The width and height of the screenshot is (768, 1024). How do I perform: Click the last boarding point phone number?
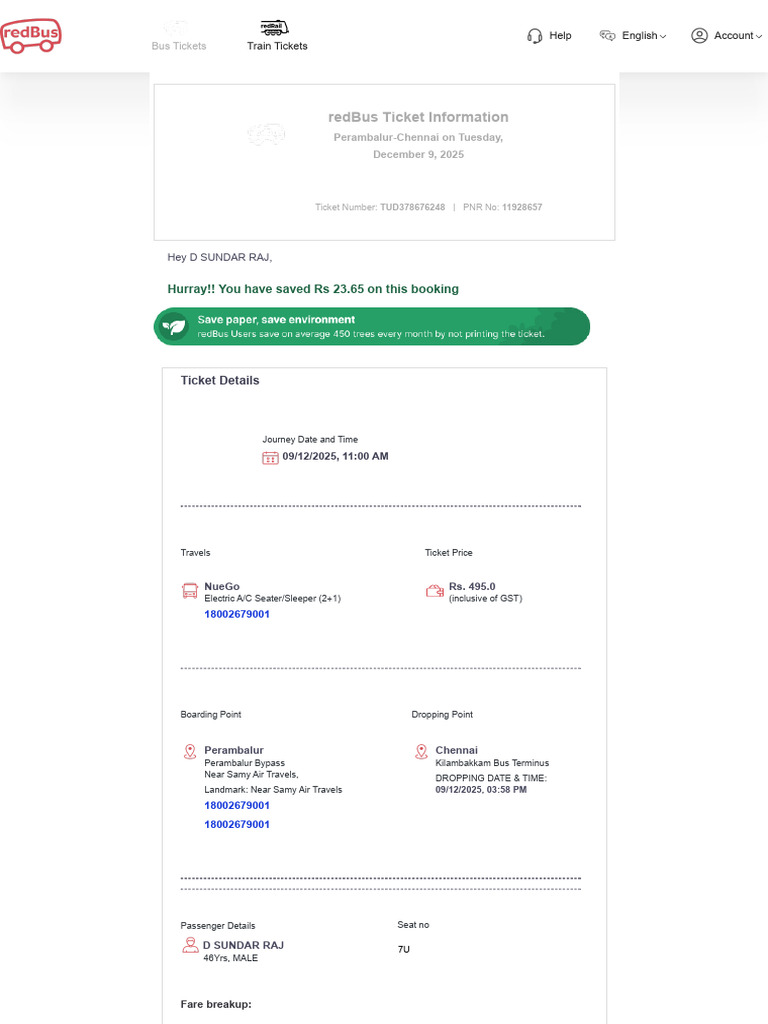point(237,824)
